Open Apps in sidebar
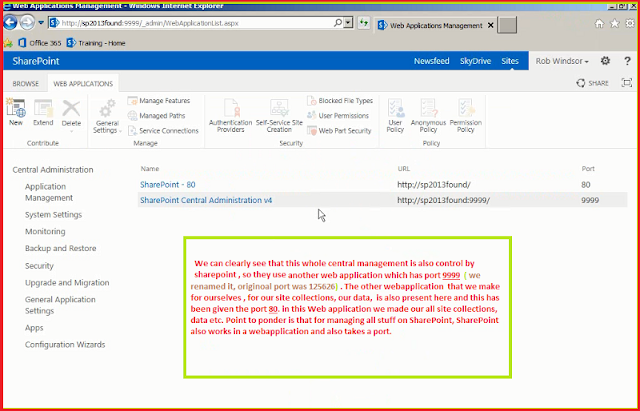640x411 pixels. [34, 328]
